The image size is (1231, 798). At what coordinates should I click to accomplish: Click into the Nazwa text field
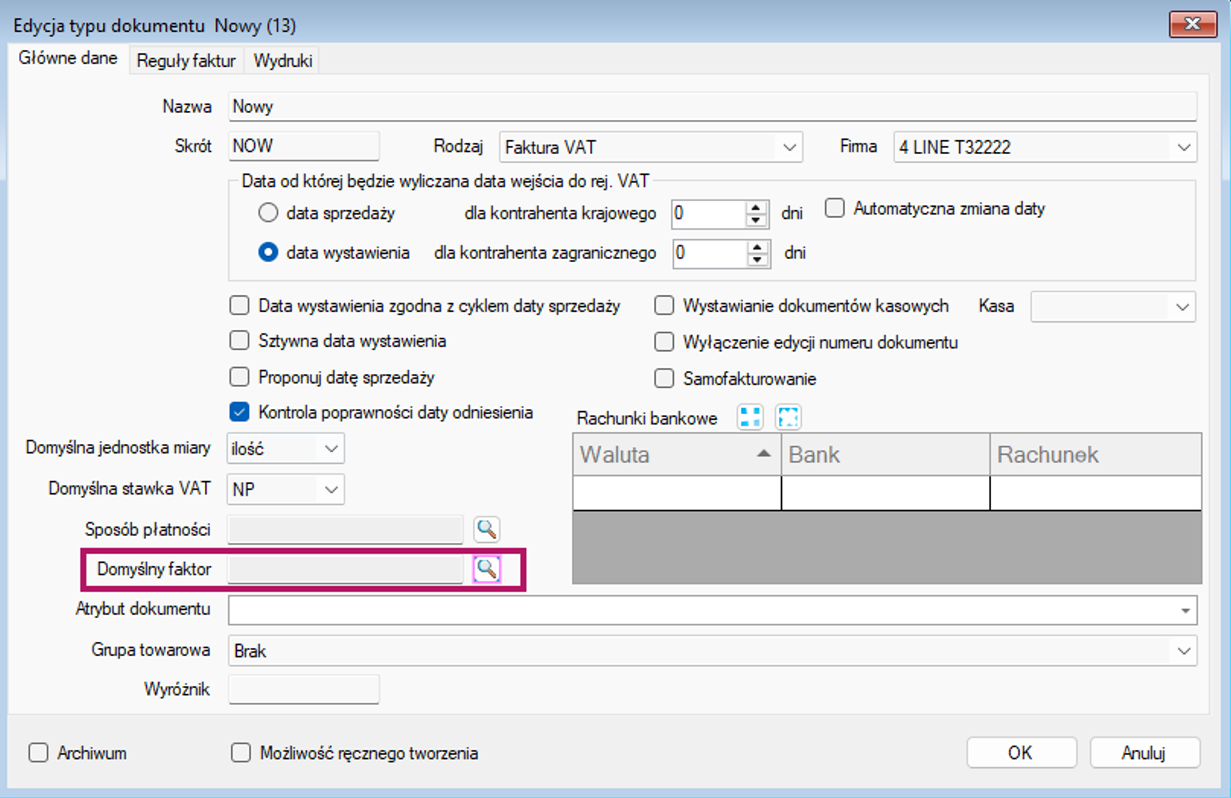pyautogui.click(x=712, y=106)
